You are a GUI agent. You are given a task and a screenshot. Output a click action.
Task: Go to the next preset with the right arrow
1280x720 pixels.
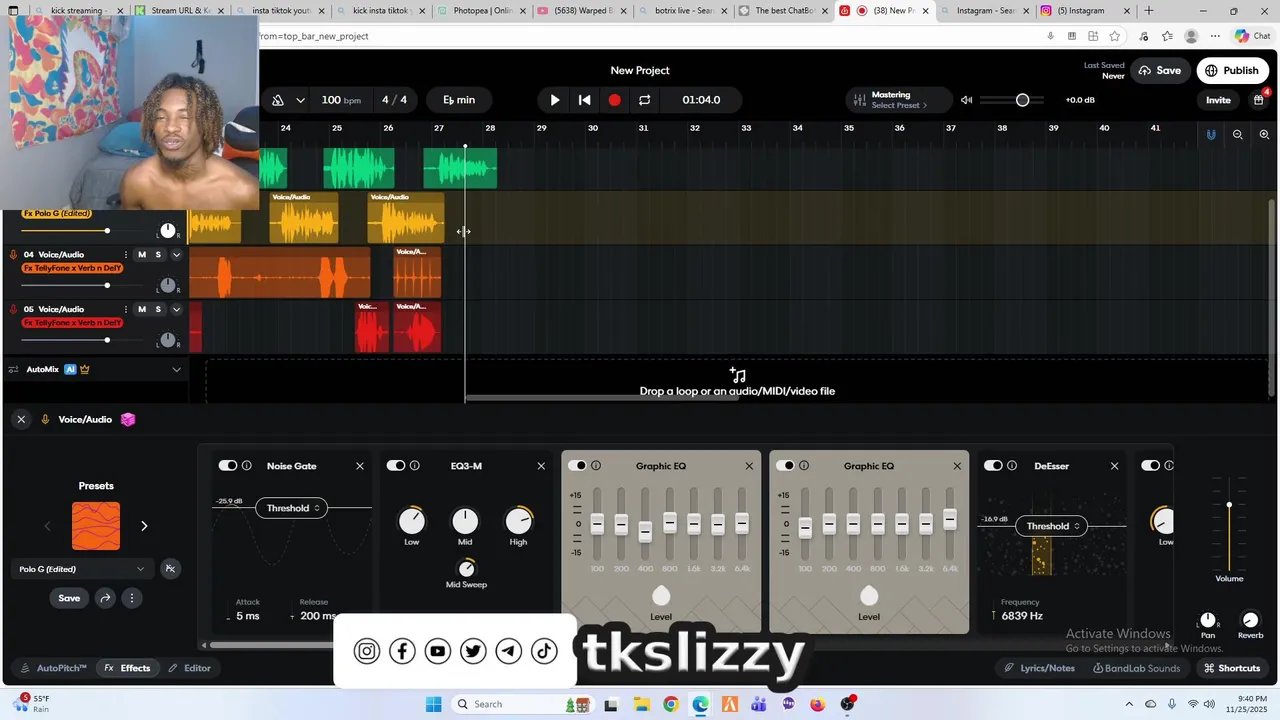144,526
